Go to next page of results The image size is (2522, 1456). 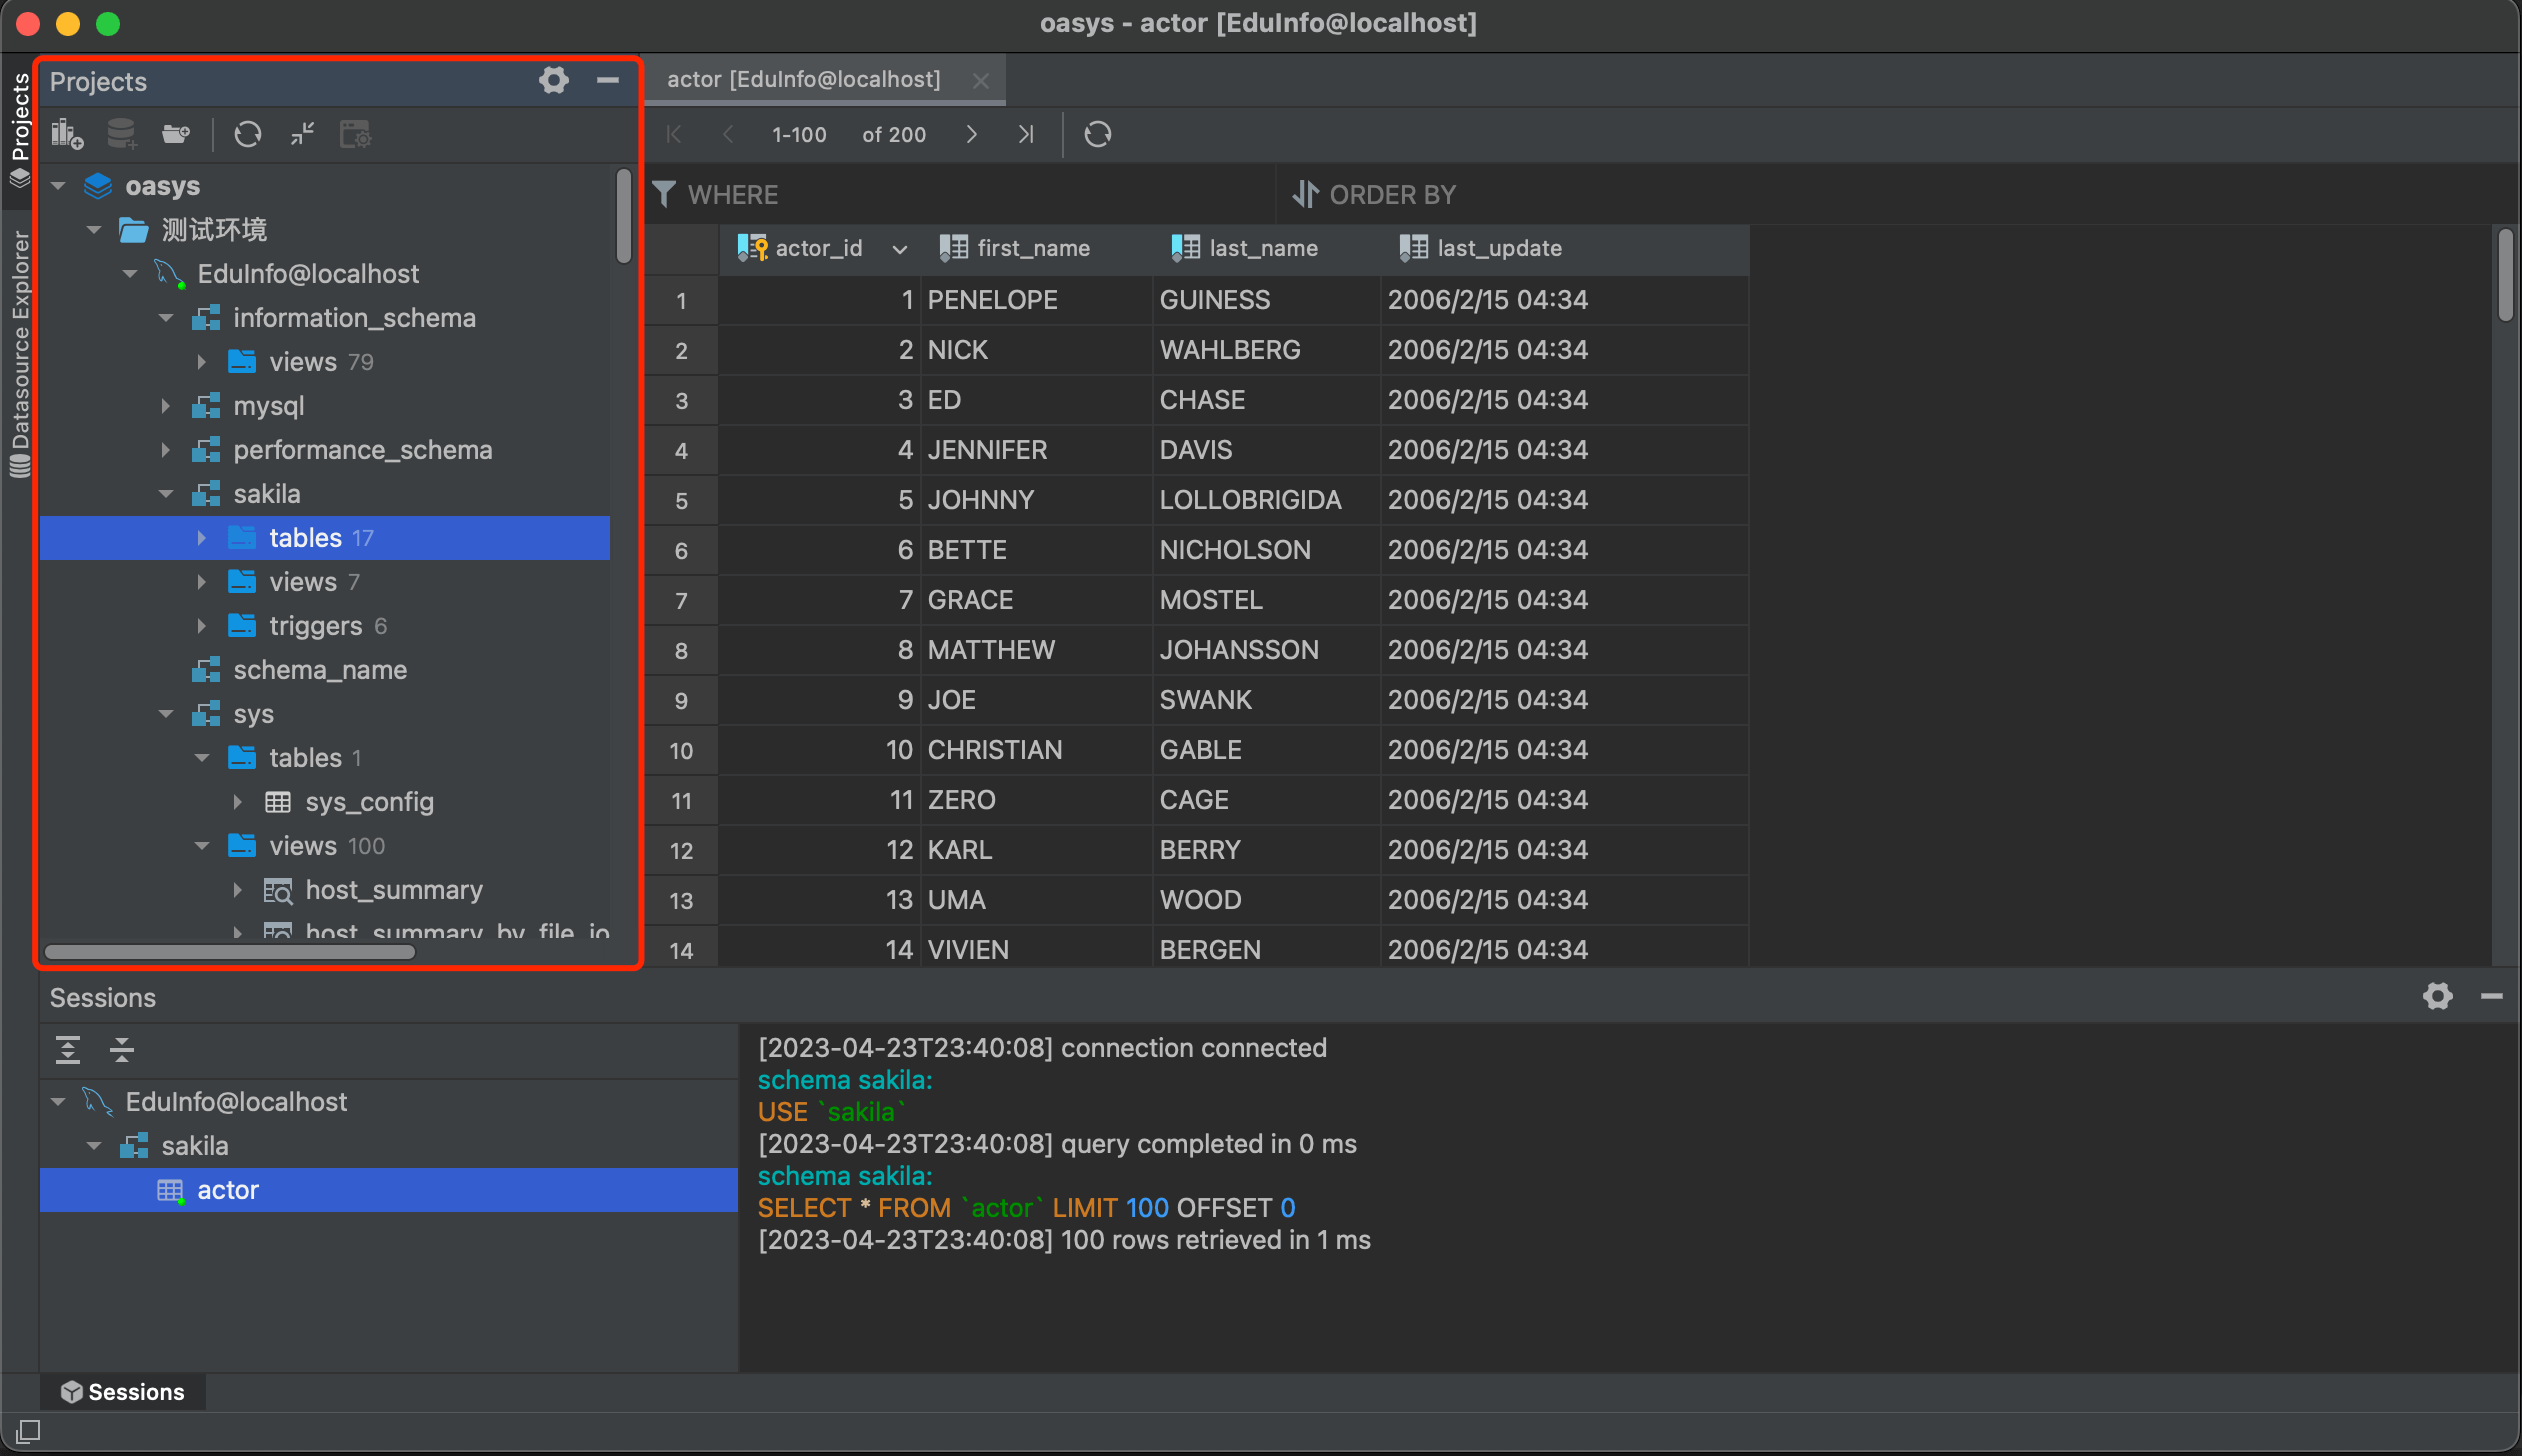tap(970, 134)
